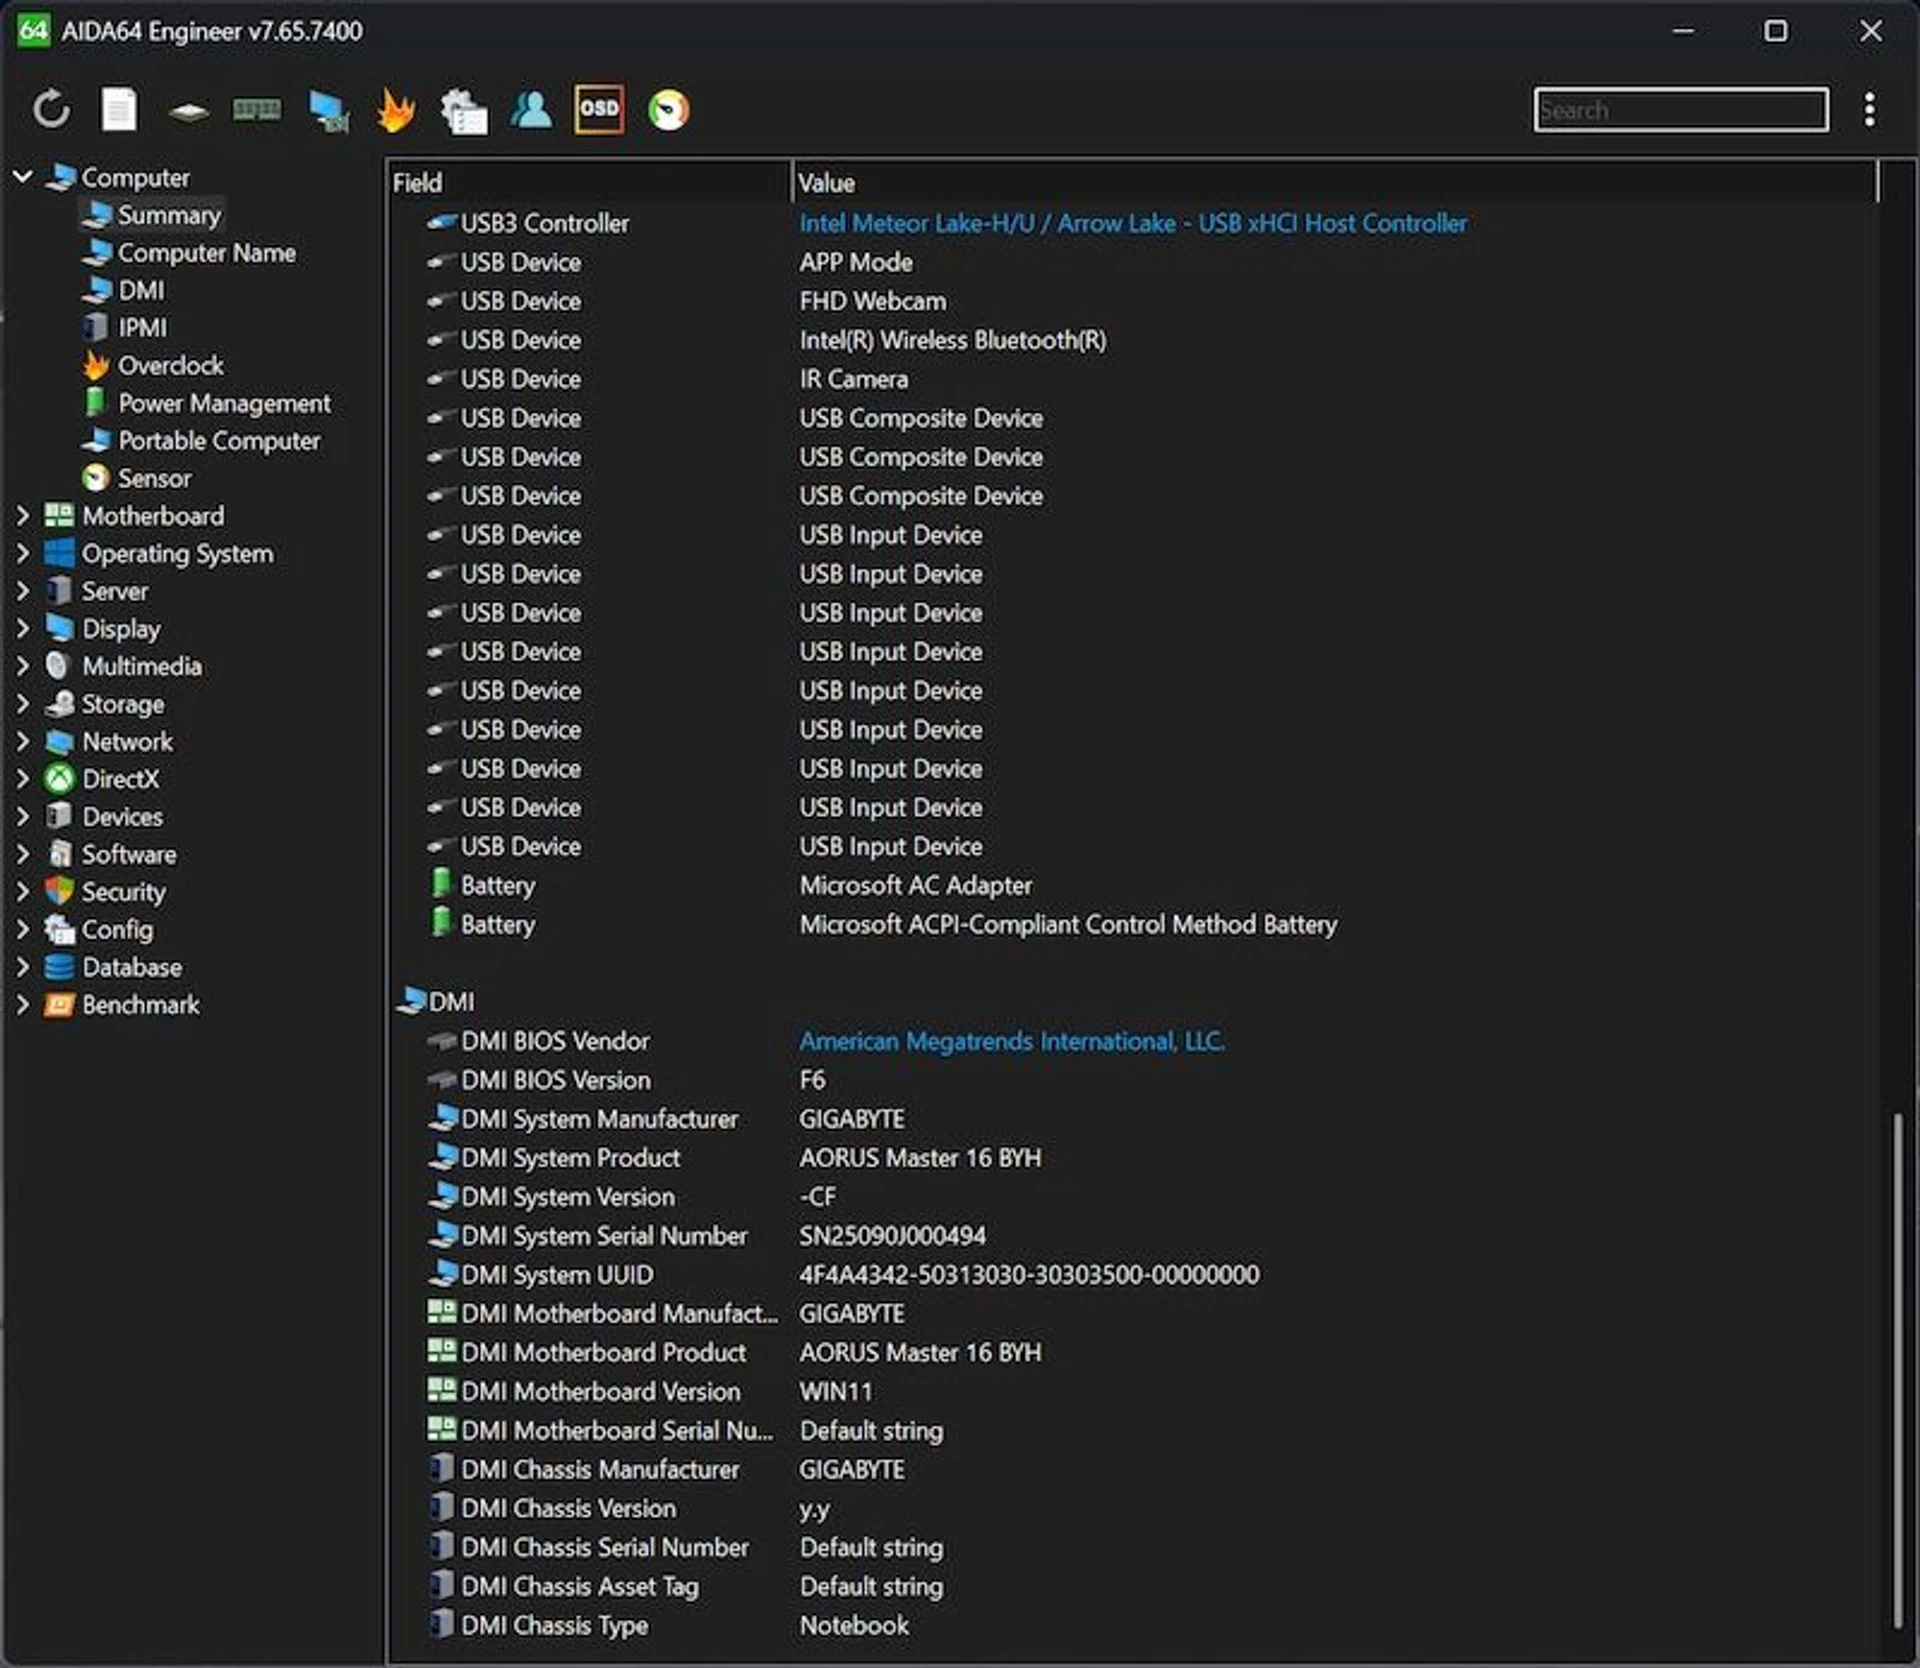Screen dimensions: 1920x1668
Task: Select the Database tree item
Action: 113,967
